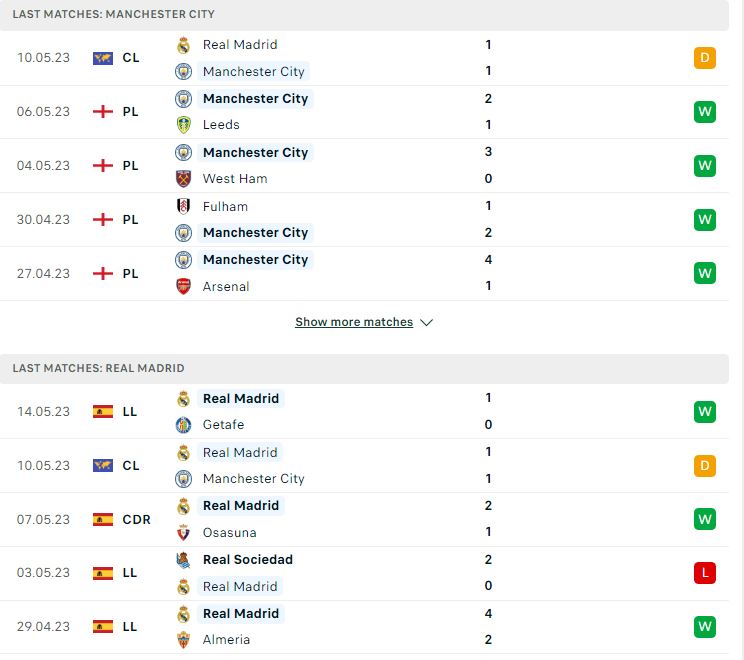Click the Real Sociedad crest icon

(183, 560)
